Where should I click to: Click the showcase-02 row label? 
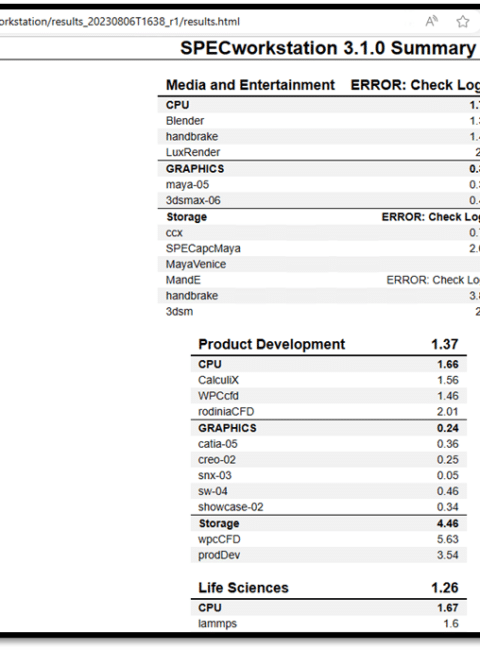231,507
